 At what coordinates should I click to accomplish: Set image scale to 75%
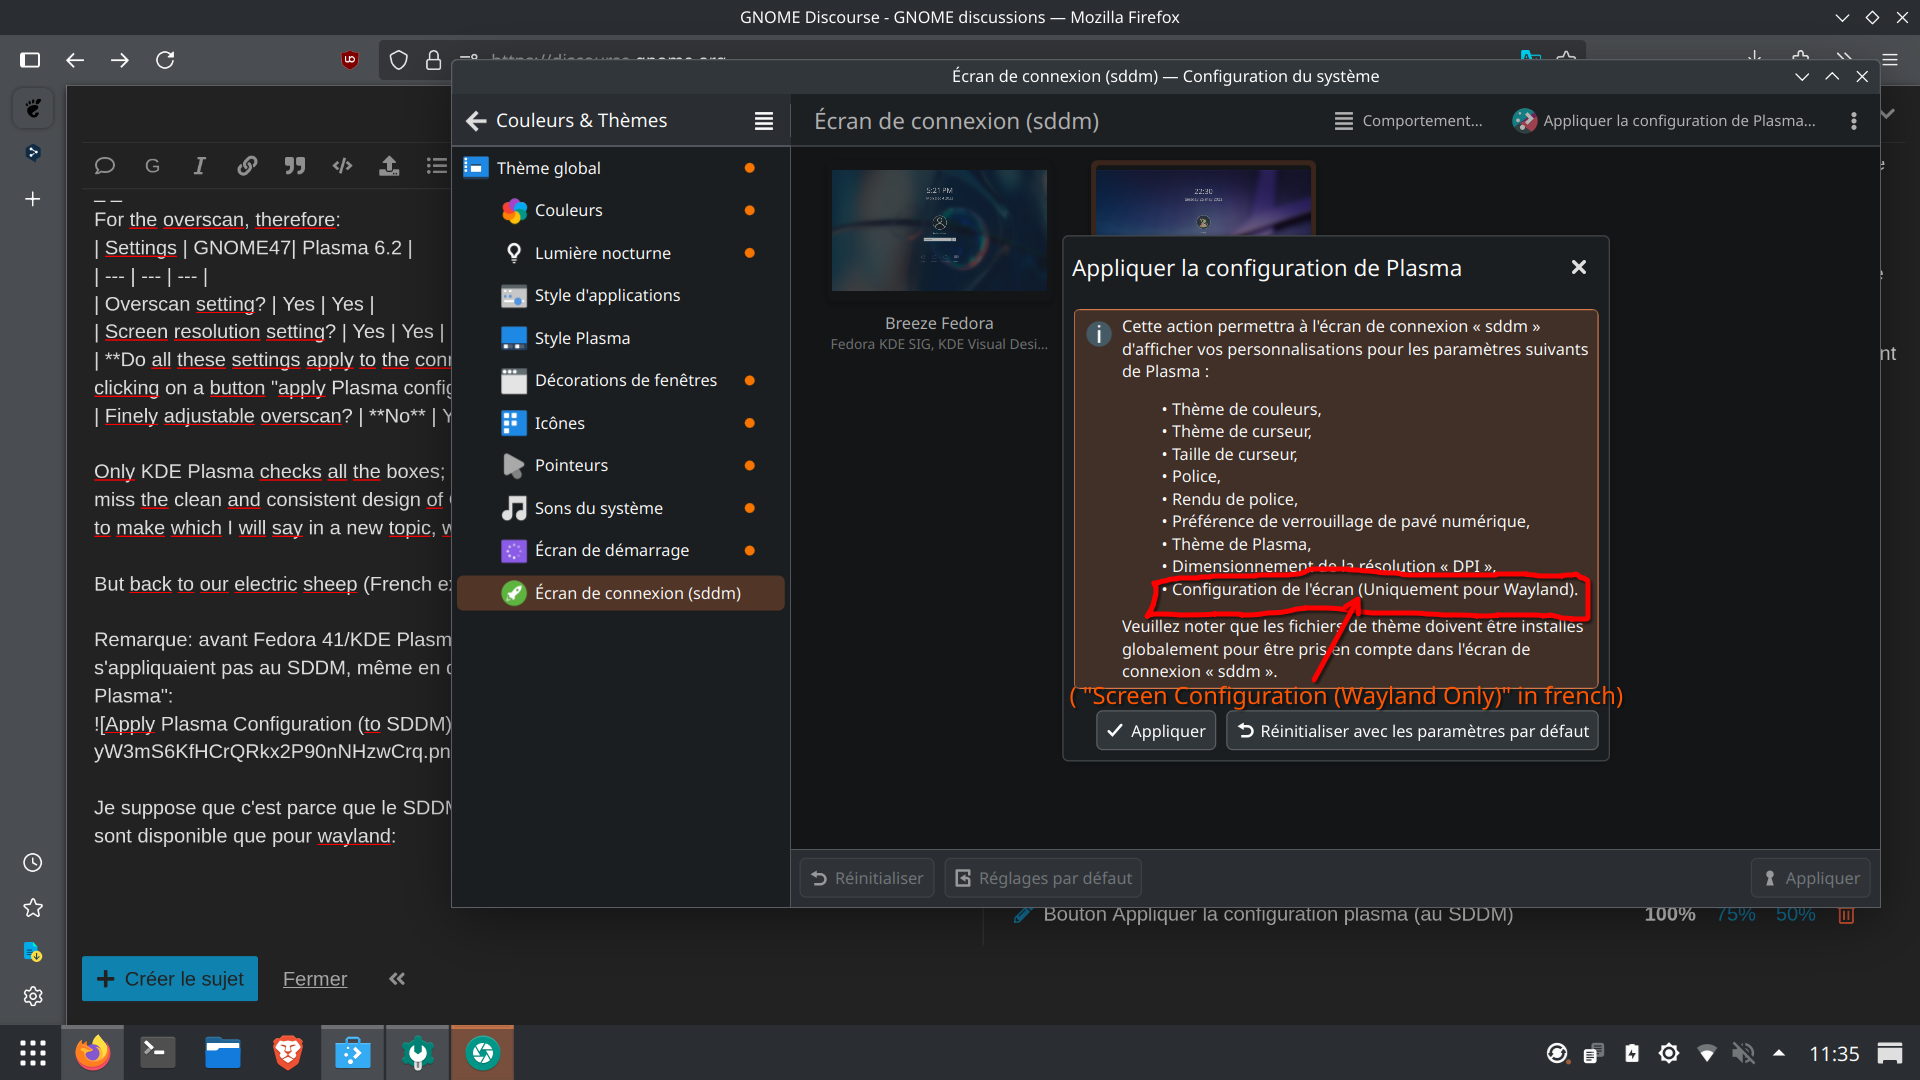point(1736,914)
